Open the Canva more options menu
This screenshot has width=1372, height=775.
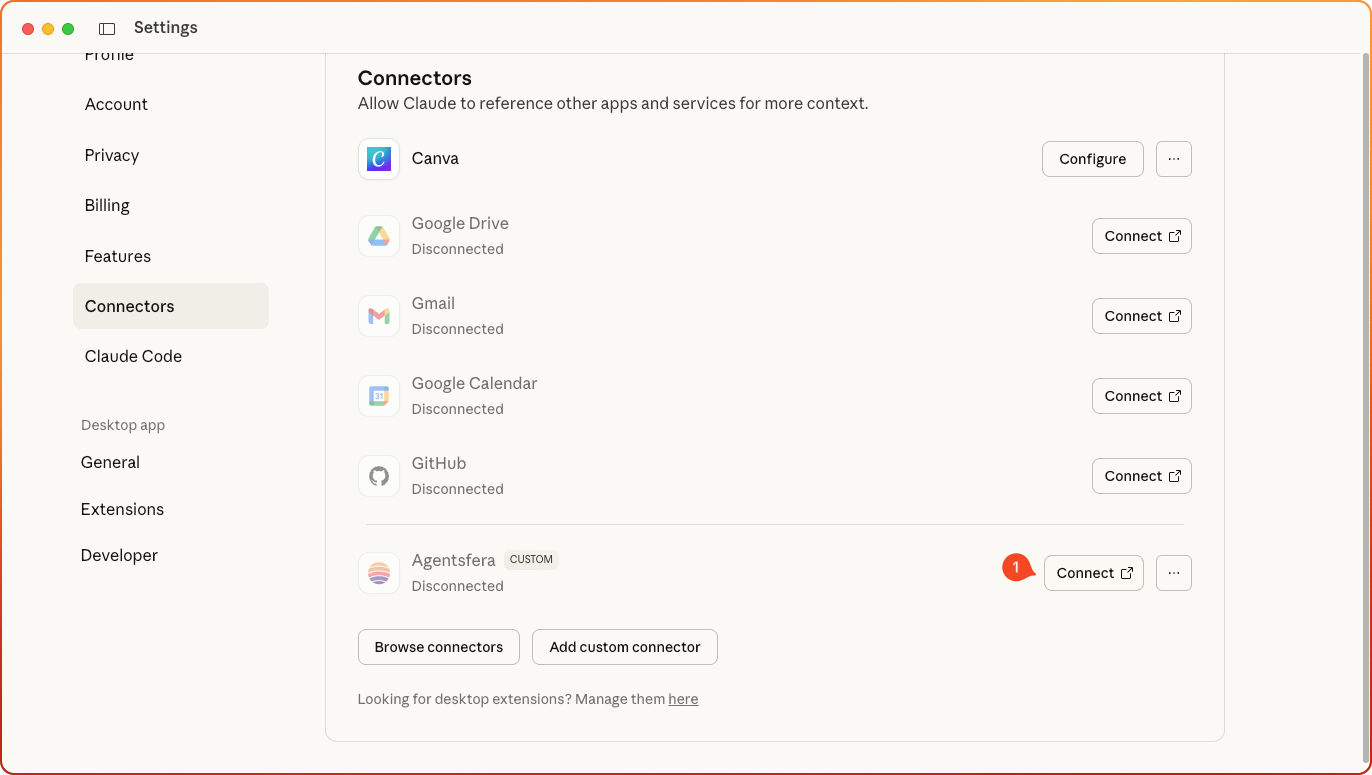coord(1173,159)
